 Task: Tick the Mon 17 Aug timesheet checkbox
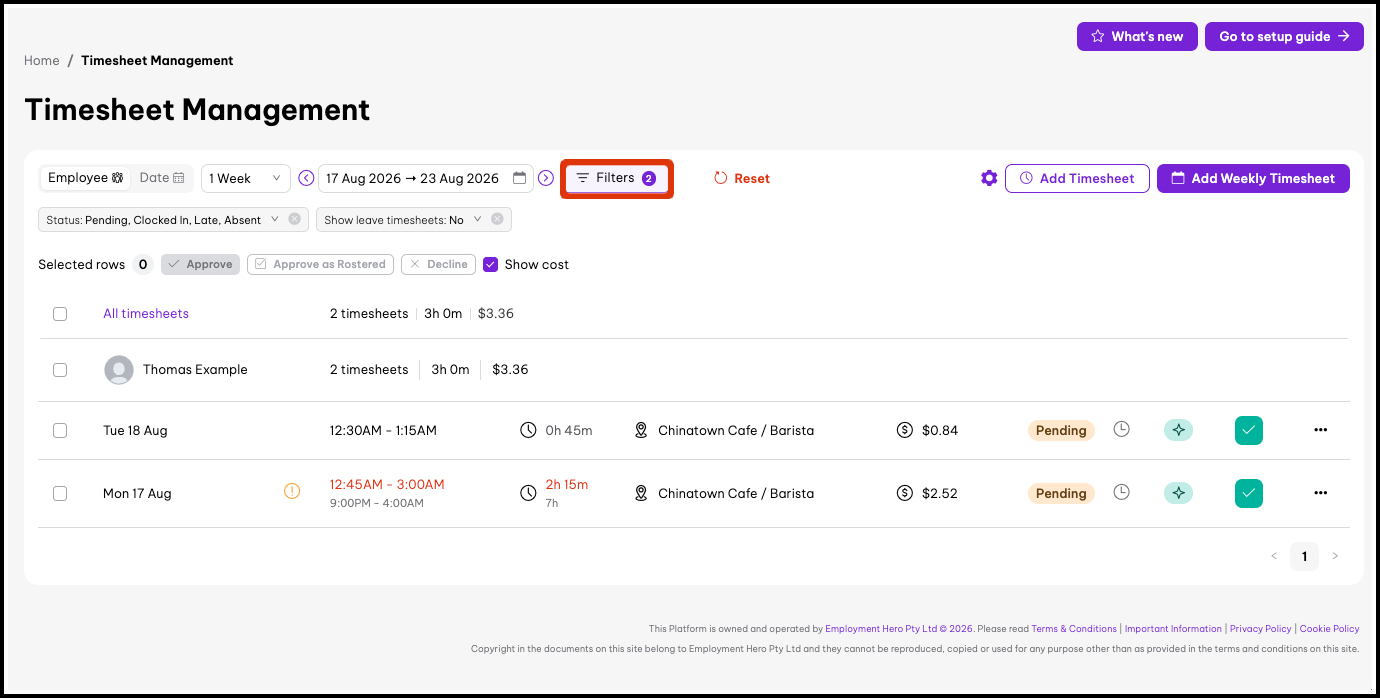tap(60, 493)
